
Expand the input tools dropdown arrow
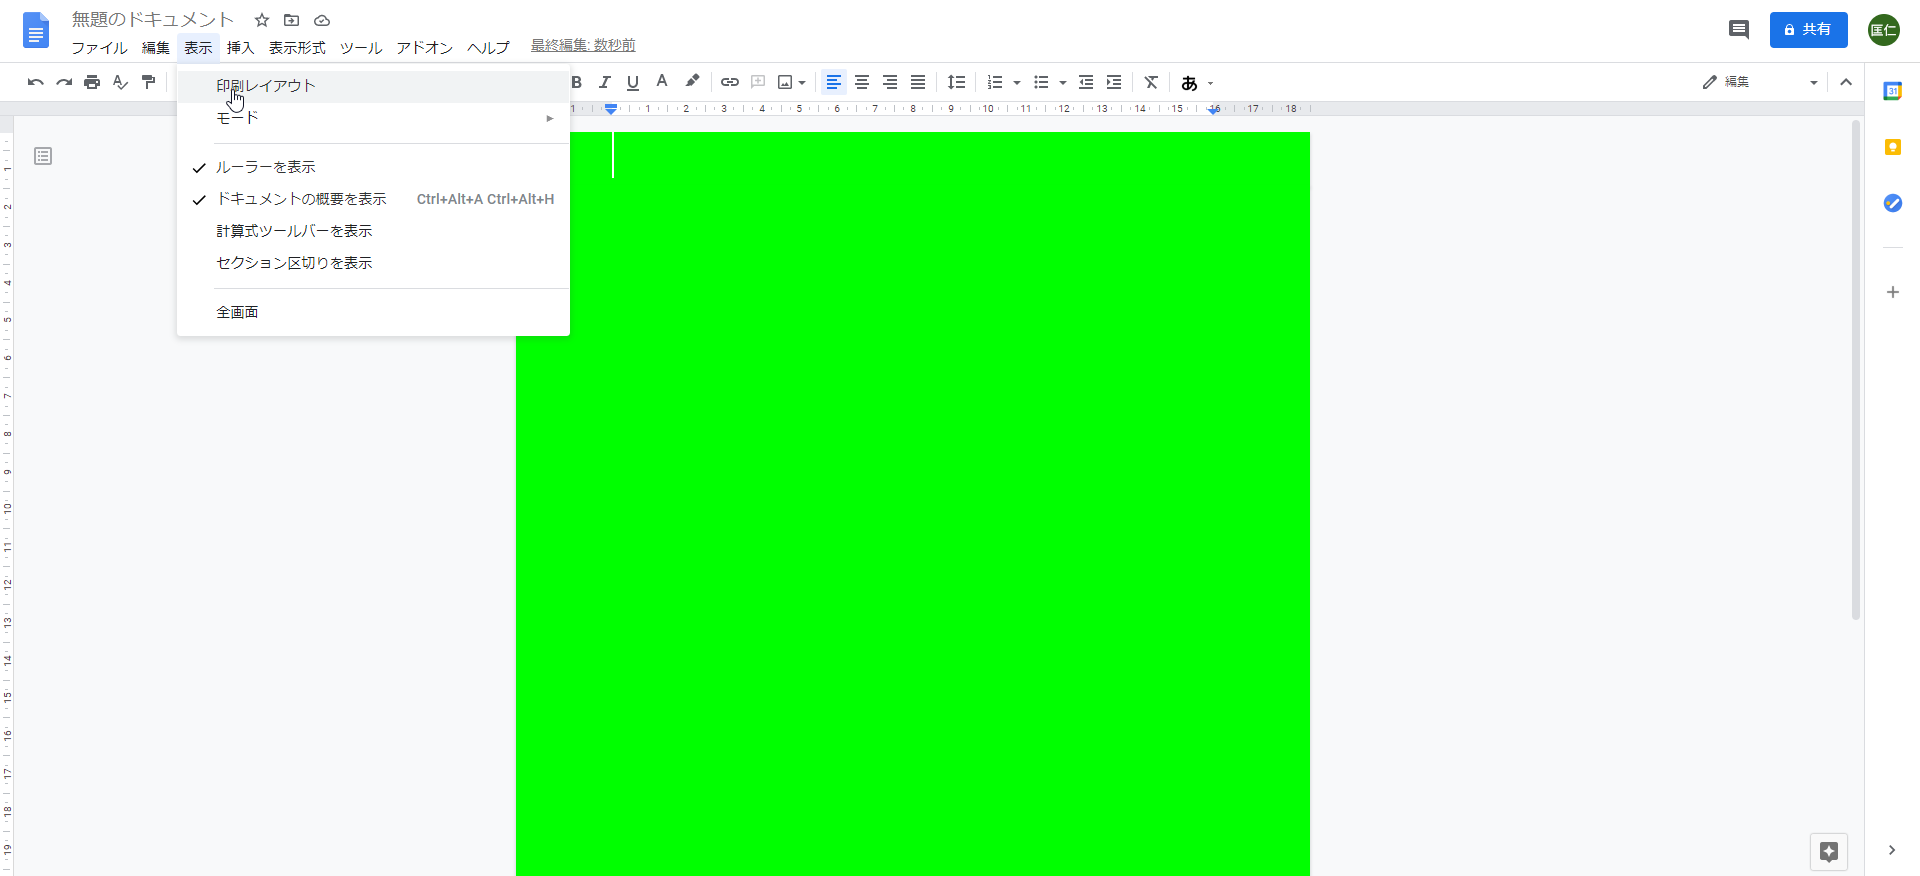coord(1211,84)
